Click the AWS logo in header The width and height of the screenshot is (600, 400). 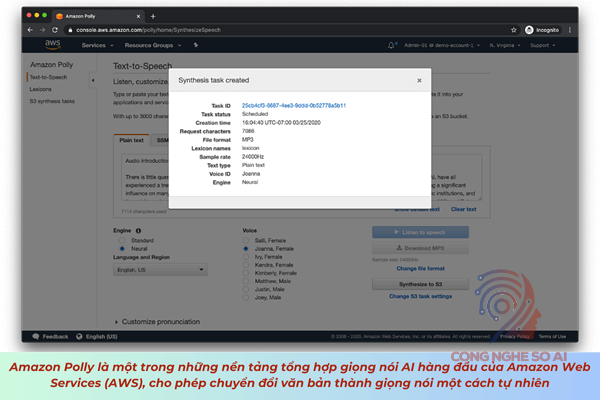pos(53,46)
